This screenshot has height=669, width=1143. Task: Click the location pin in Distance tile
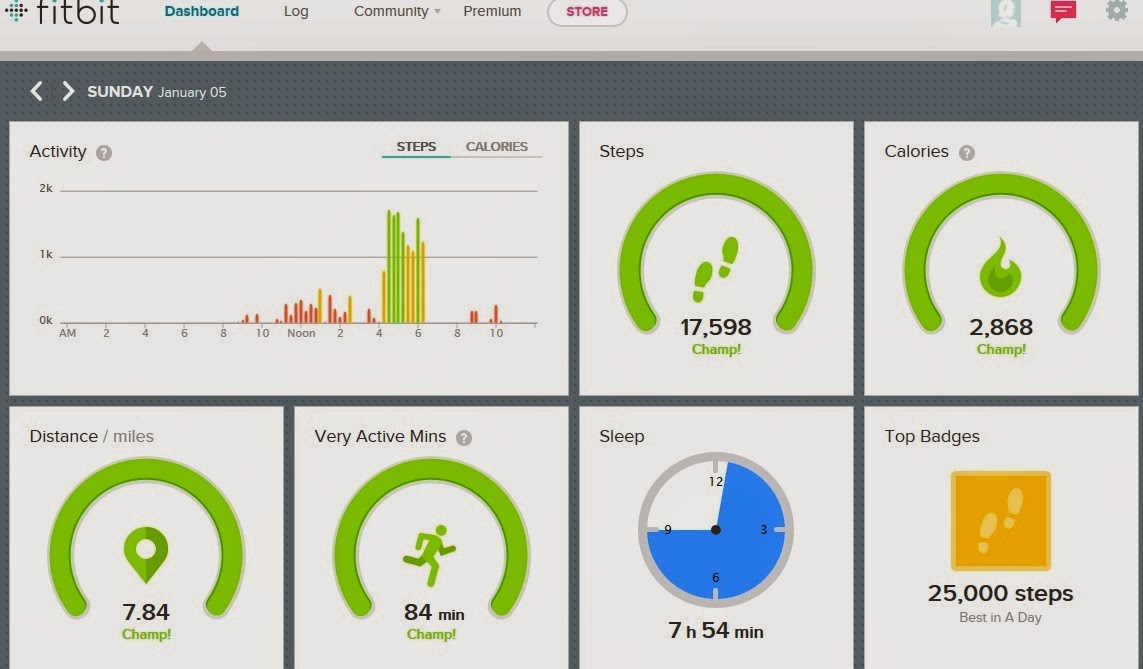click(146, 554)
